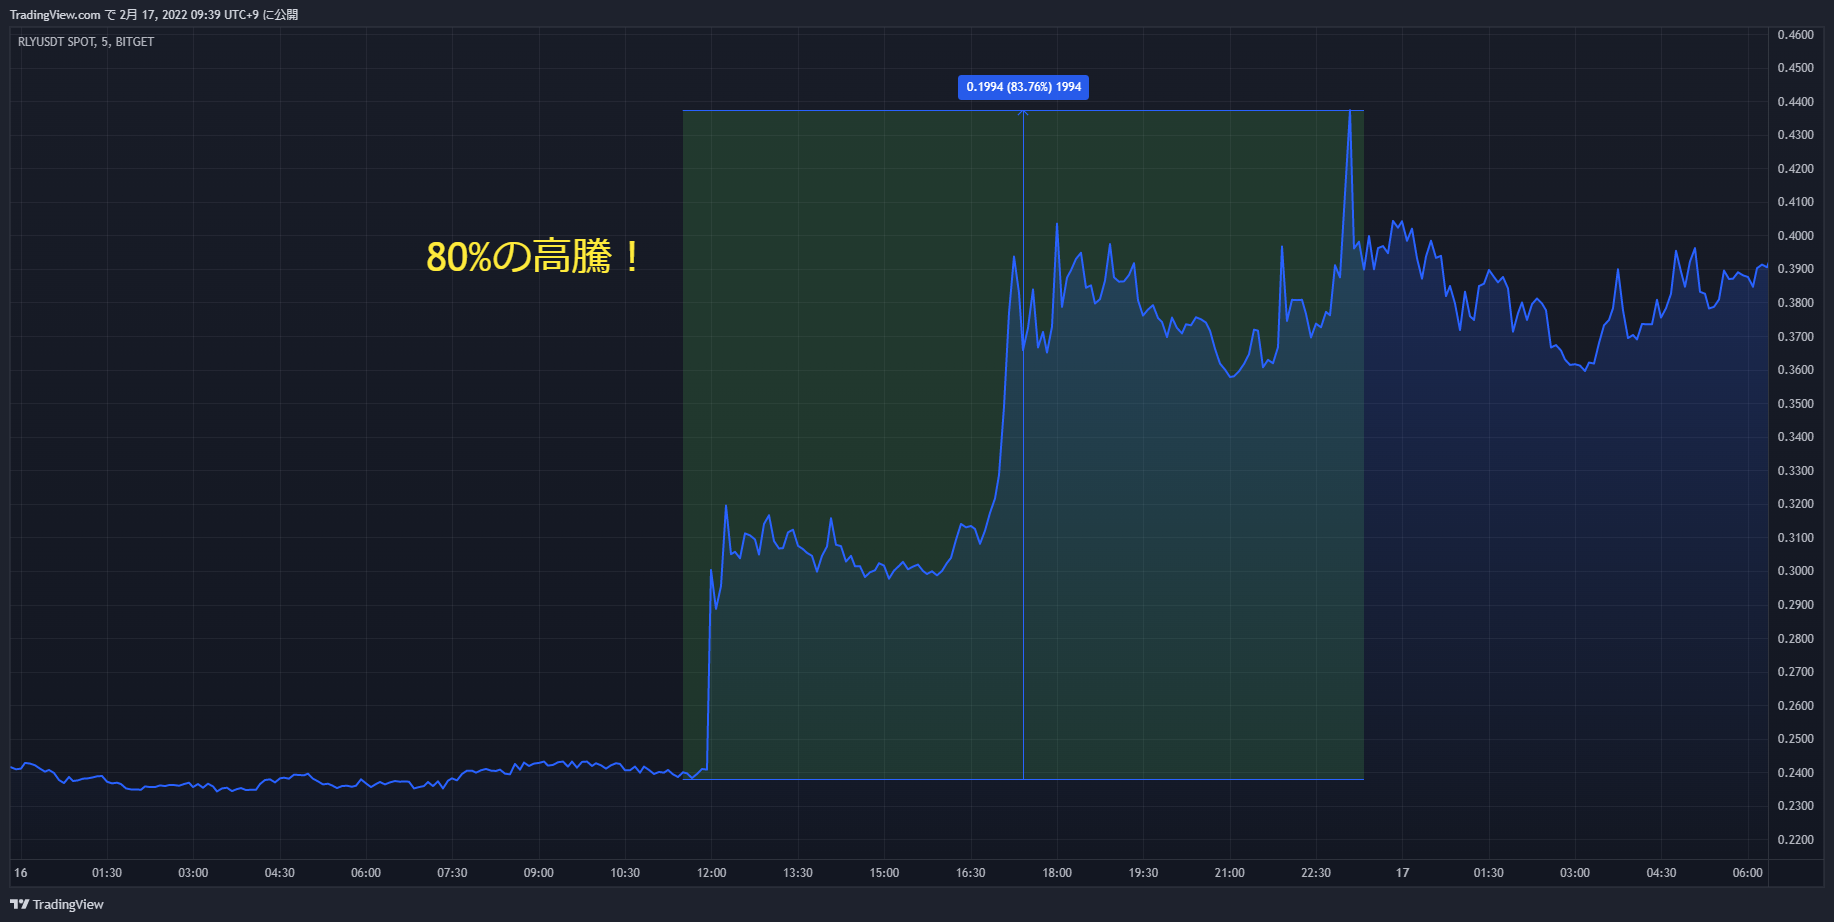Click the TradingView.com publication header text

154,15
